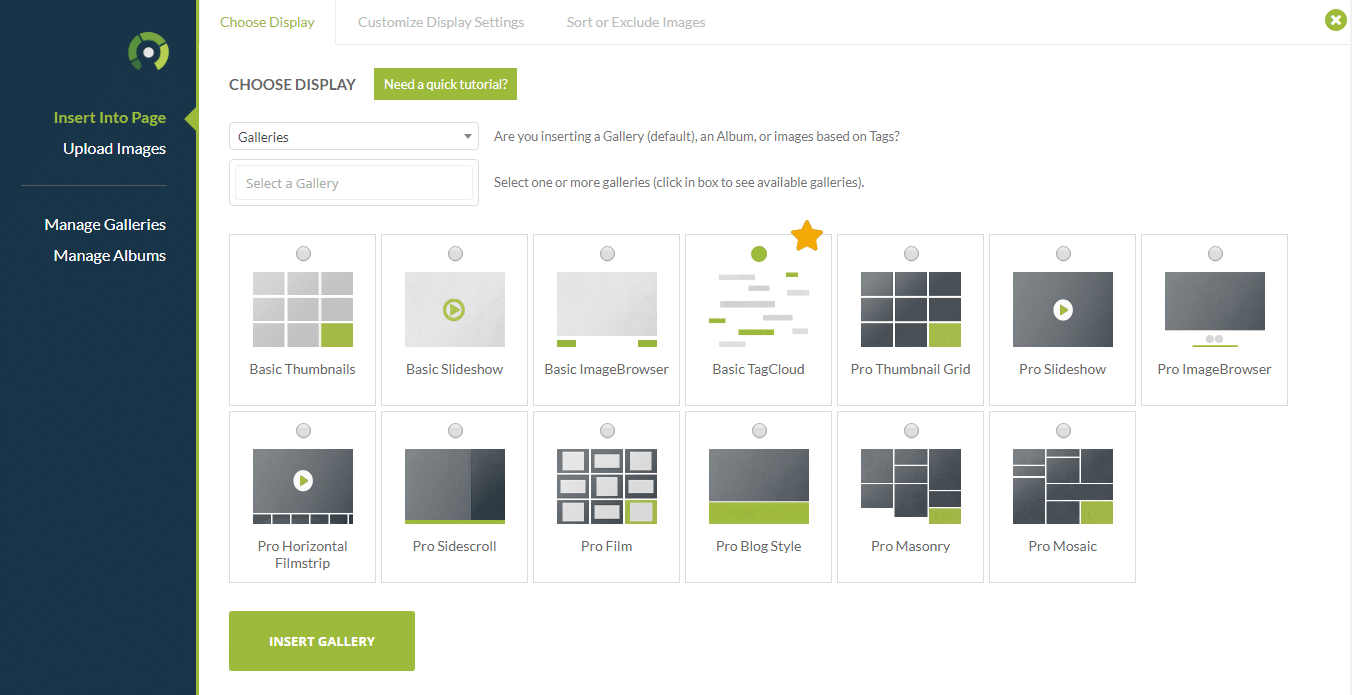Click the Basic Thumbnails label
1352x695 pixels.
point(303,369)
